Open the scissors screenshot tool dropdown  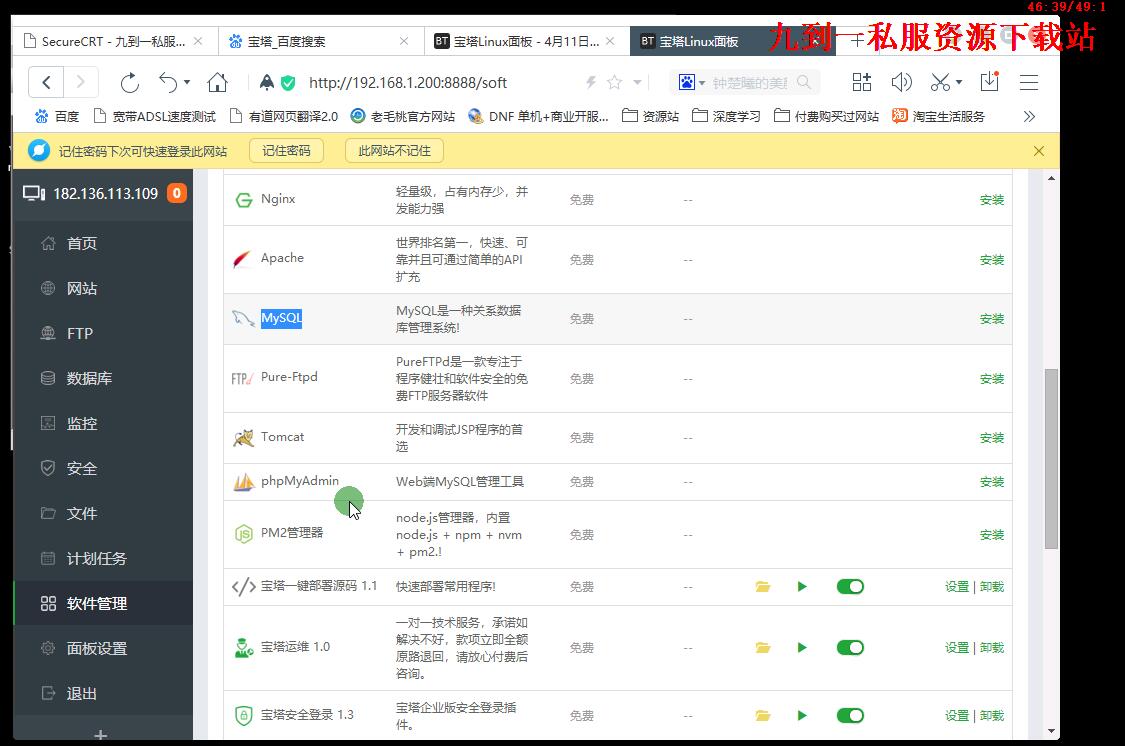959,83
